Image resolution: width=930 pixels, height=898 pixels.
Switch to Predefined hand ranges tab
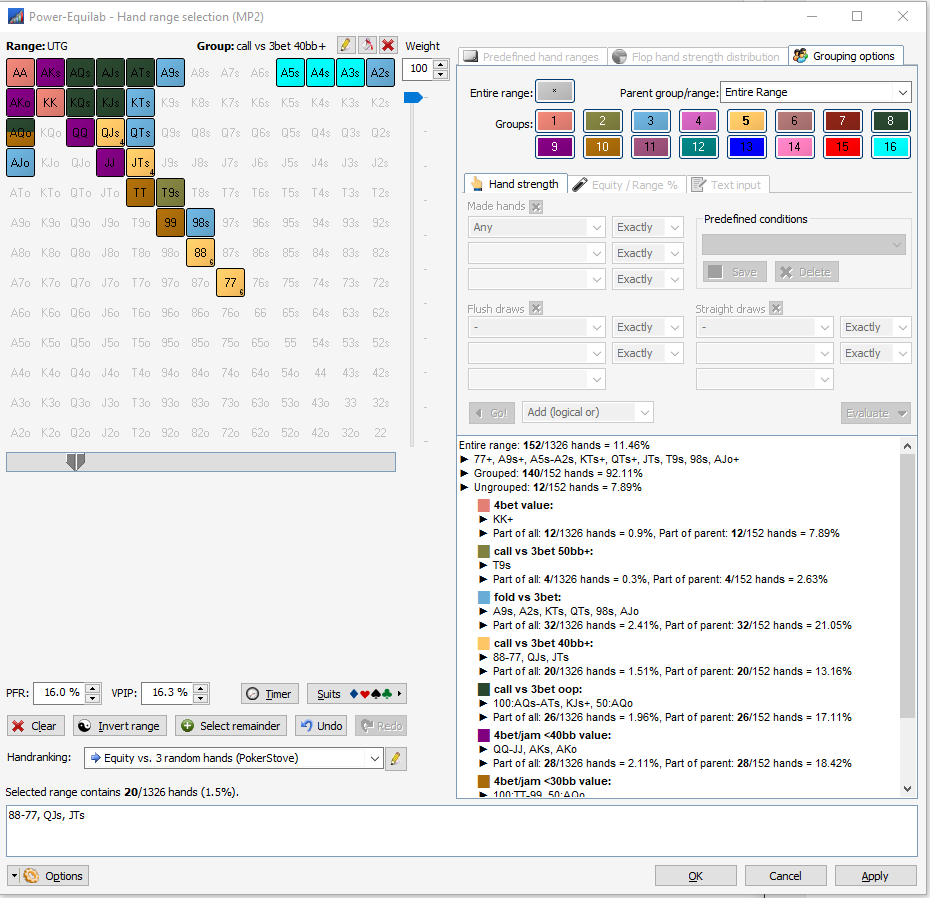click(x=532, y=57)
